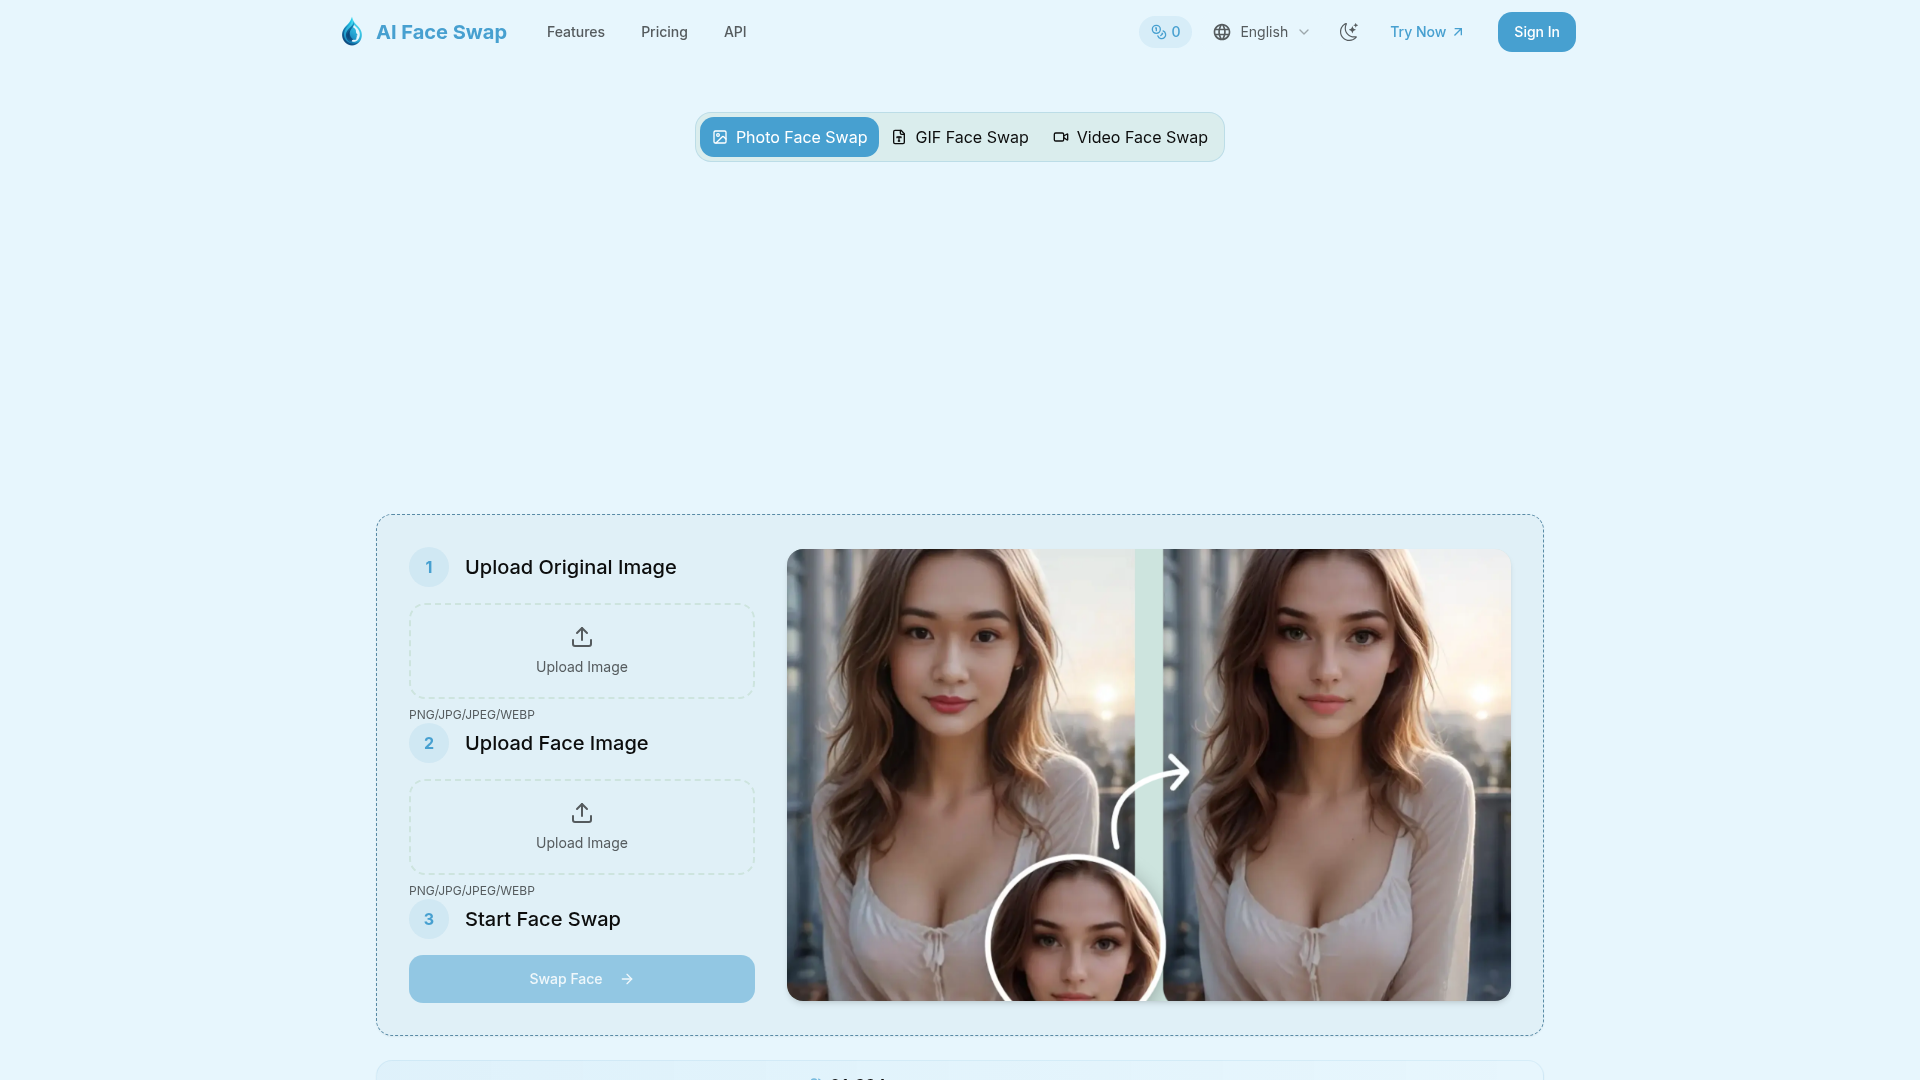Click Upload Image text under Upload Original Image
The image size is (1920, 1080).
(582, 667)
